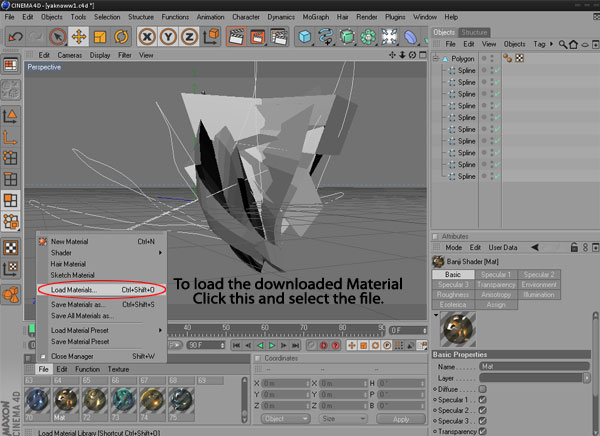Open the Layer dropdown arrow
Screen dimensions: 600x436
click(x=587, y=378)
